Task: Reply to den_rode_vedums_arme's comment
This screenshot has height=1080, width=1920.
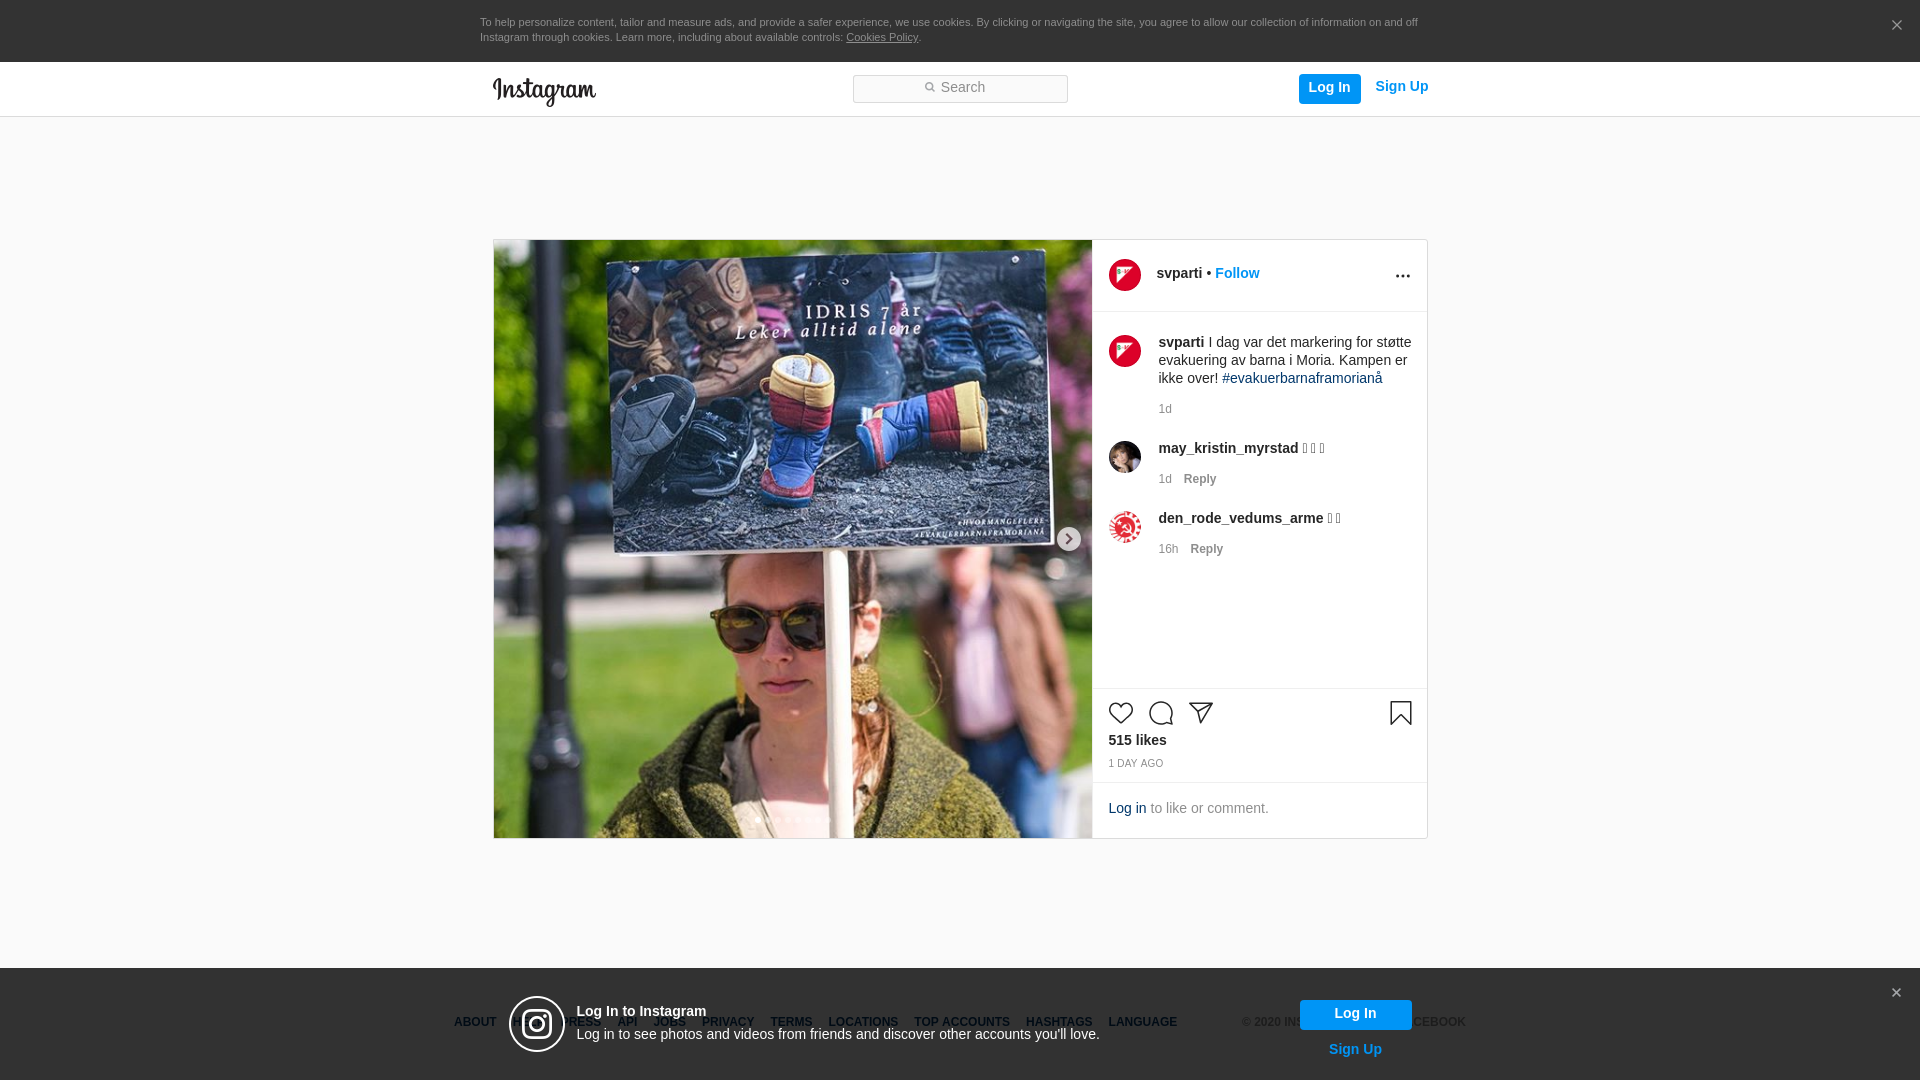Action: [1206, 549]
